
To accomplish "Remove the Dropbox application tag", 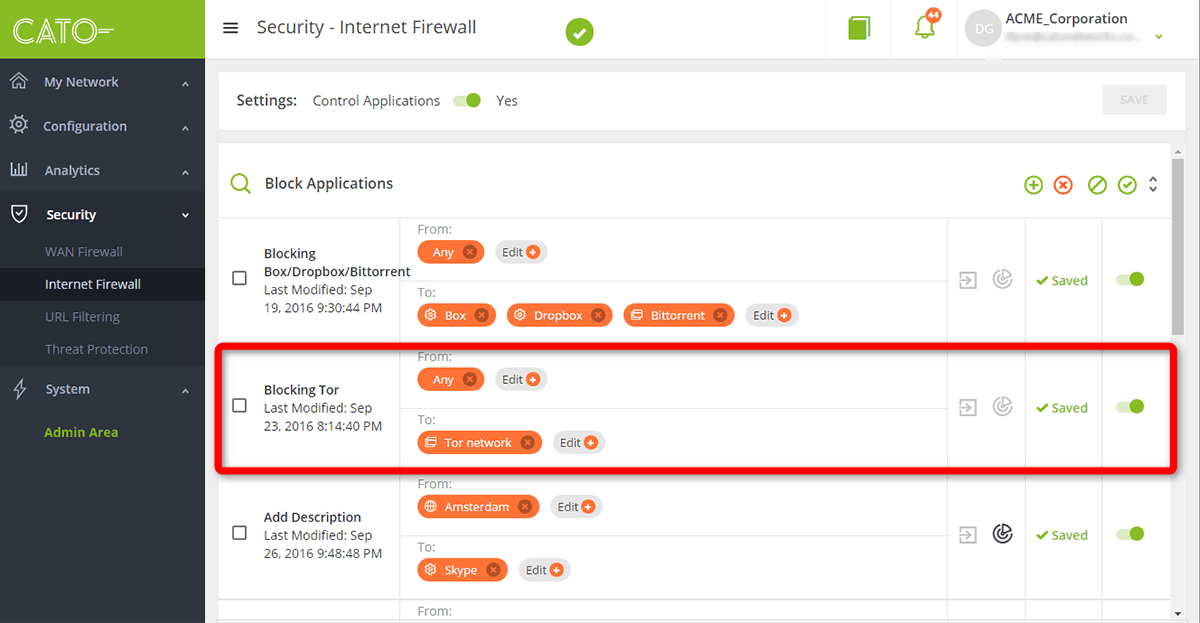I will coord(598,315).
